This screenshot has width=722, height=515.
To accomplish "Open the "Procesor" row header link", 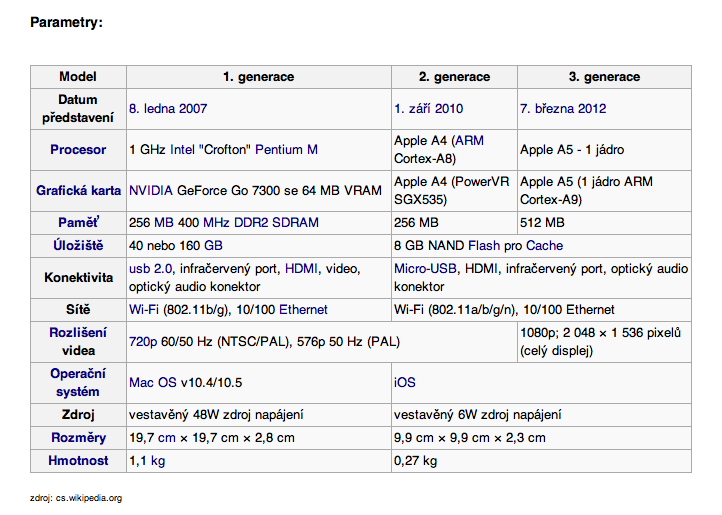I will (x=78, y=150).
